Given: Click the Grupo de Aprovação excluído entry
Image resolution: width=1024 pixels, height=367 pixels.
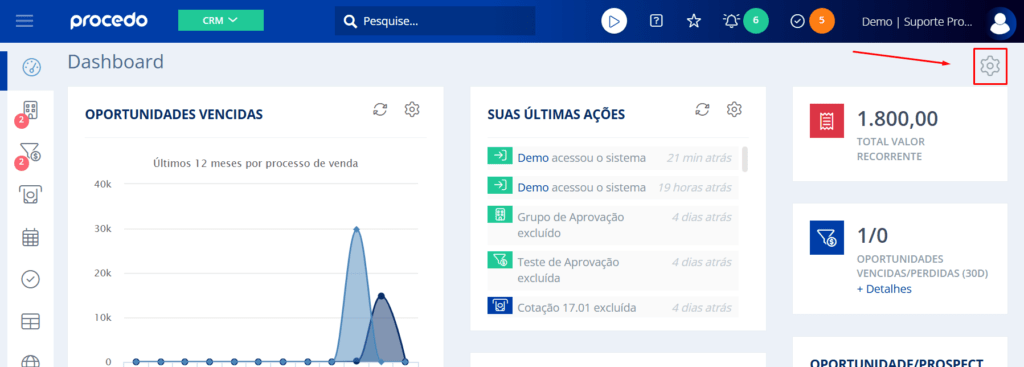Looking at the screenshot, I should [613, 225].
